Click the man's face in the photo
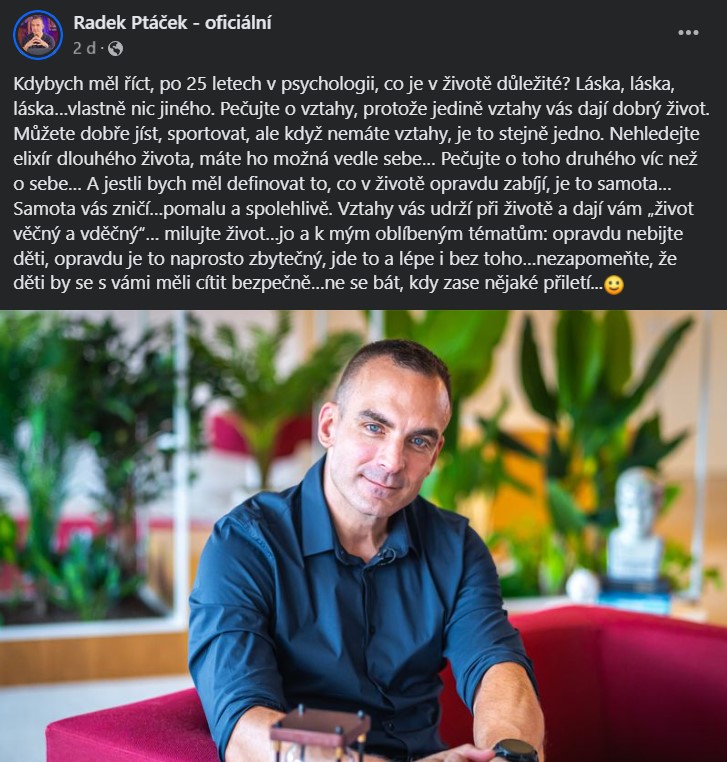The image size is (727, 762). [x=394, y=433]
